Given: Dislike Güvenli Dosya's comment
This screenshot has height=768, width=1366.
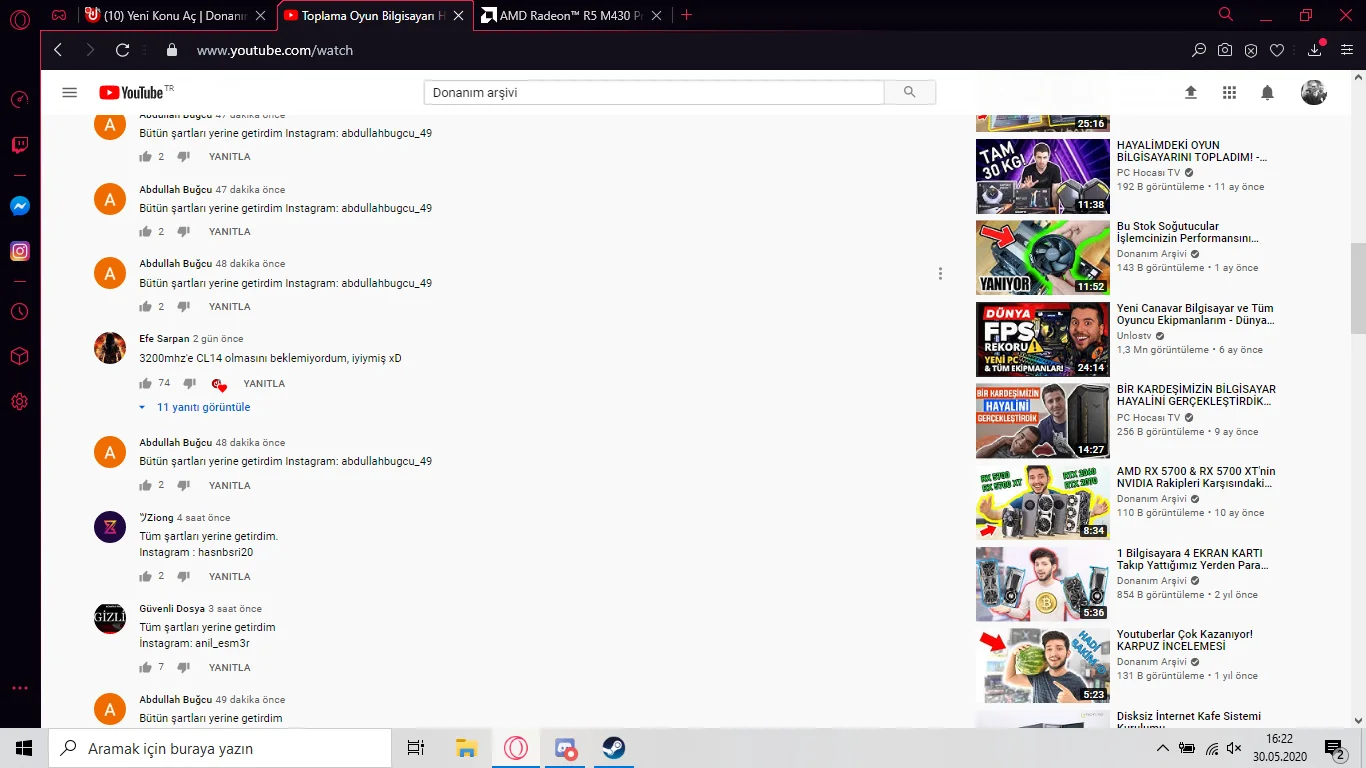Looking at the screenshot, I should pos(183,667).
